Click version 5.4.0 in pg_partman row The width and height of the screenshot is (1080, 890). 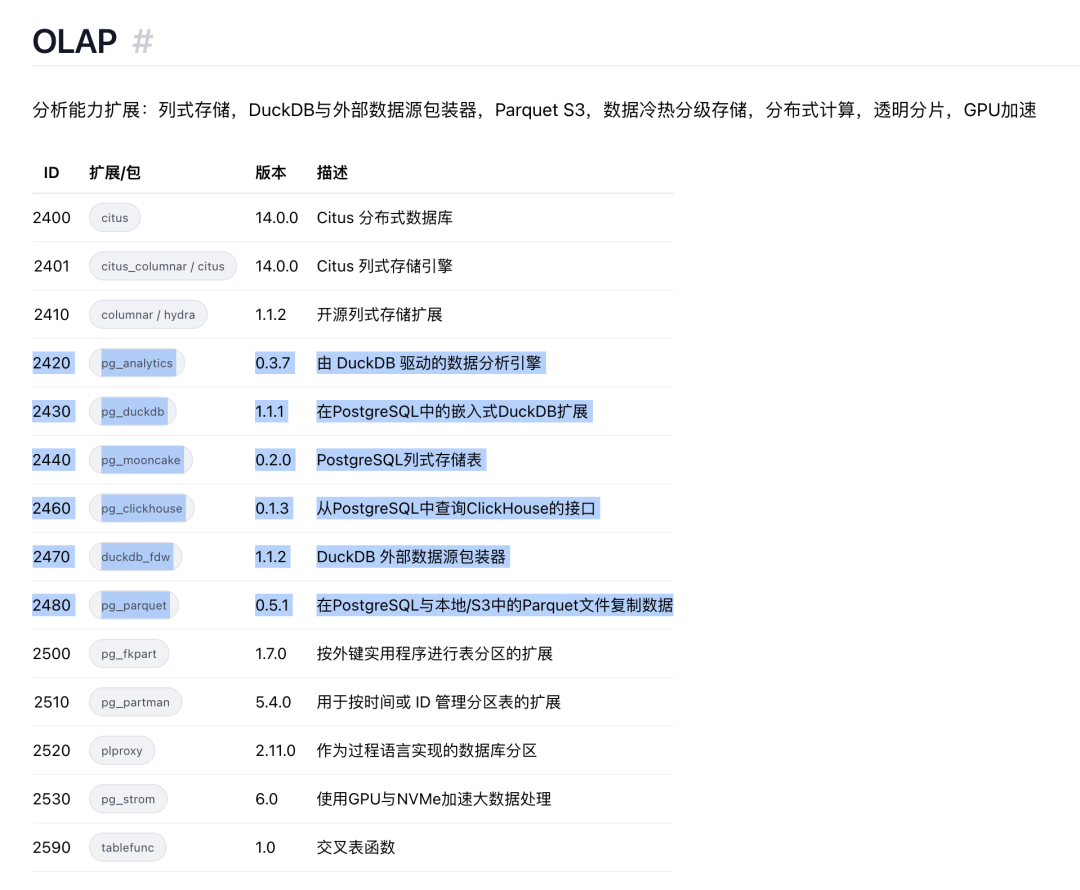[x=273, y=702]
